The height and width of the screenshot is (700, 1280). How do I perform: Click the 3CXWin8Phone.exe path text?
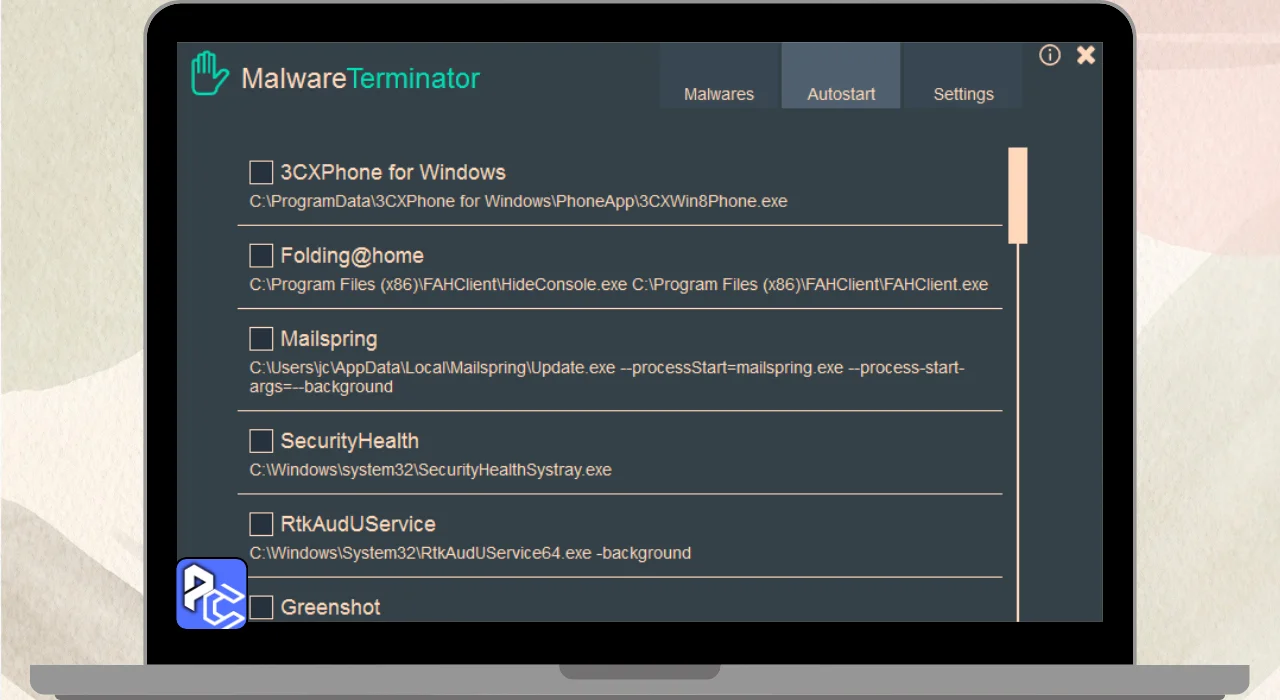518,202
